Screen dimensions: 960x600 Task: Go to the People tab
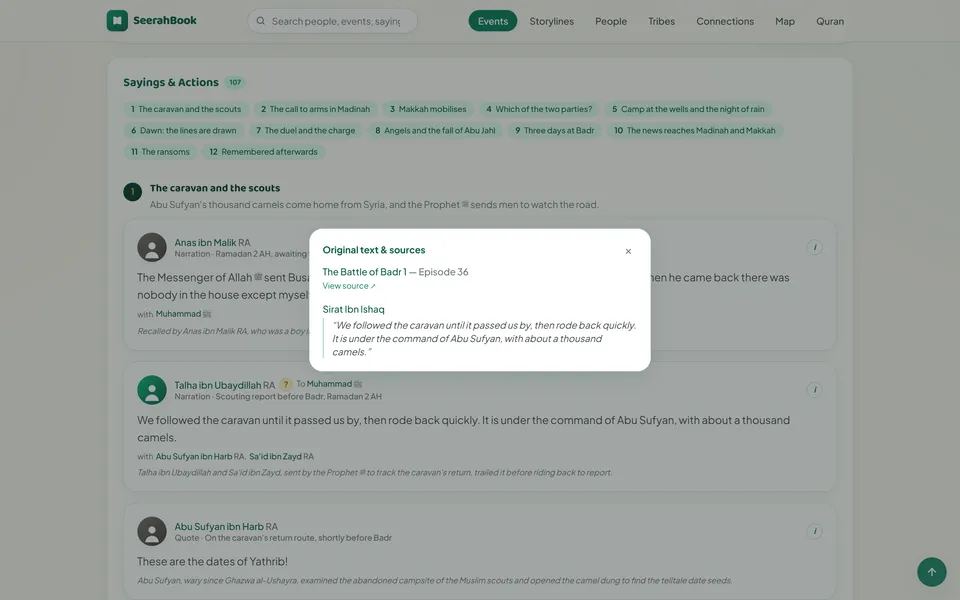611,21
